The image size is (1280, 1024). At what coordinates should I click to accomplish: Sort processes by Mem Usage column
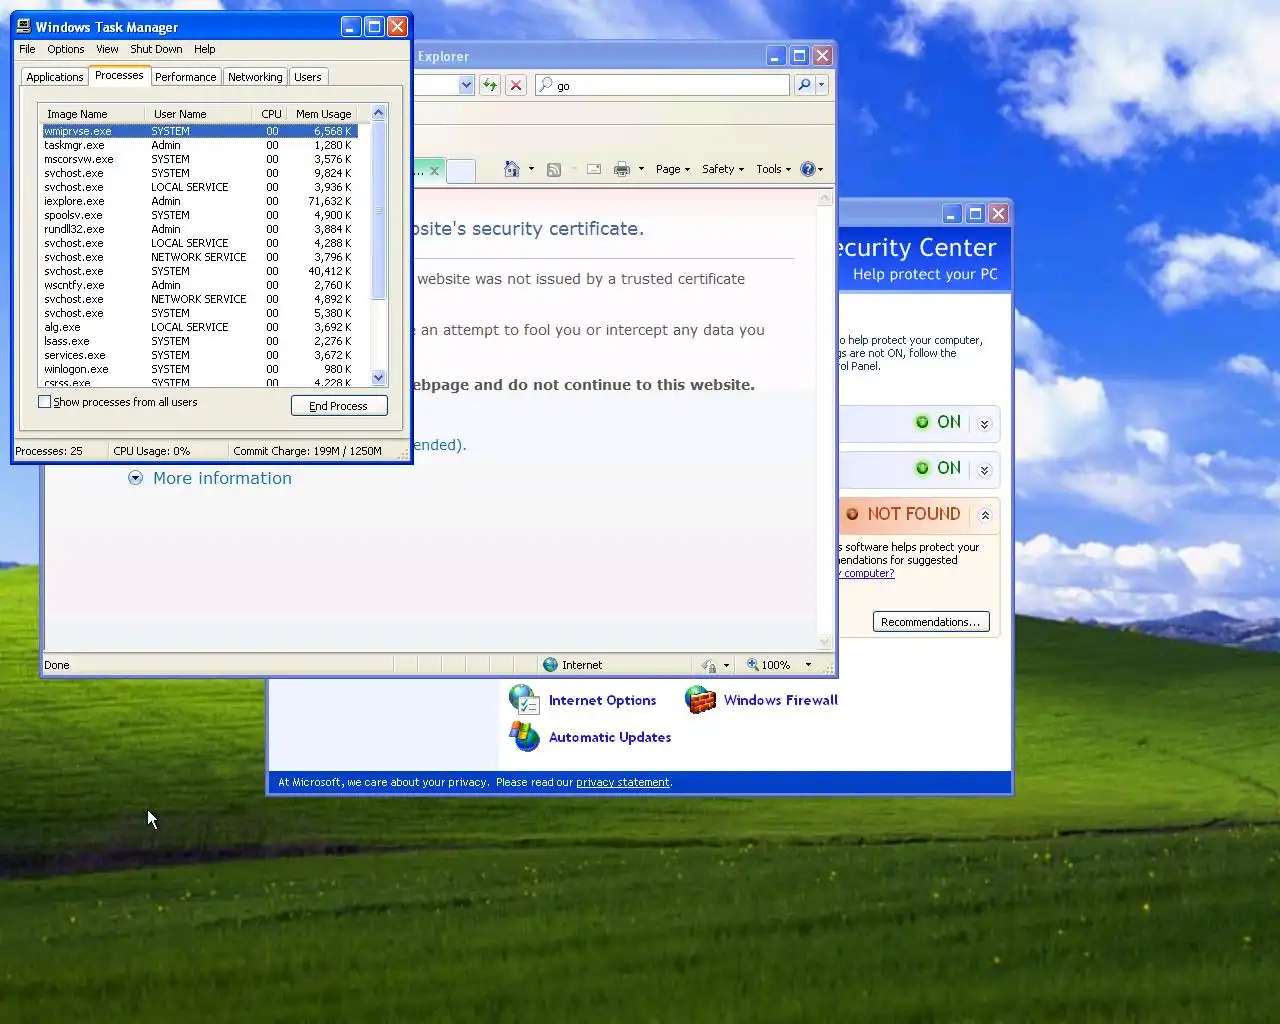(323, 114)
